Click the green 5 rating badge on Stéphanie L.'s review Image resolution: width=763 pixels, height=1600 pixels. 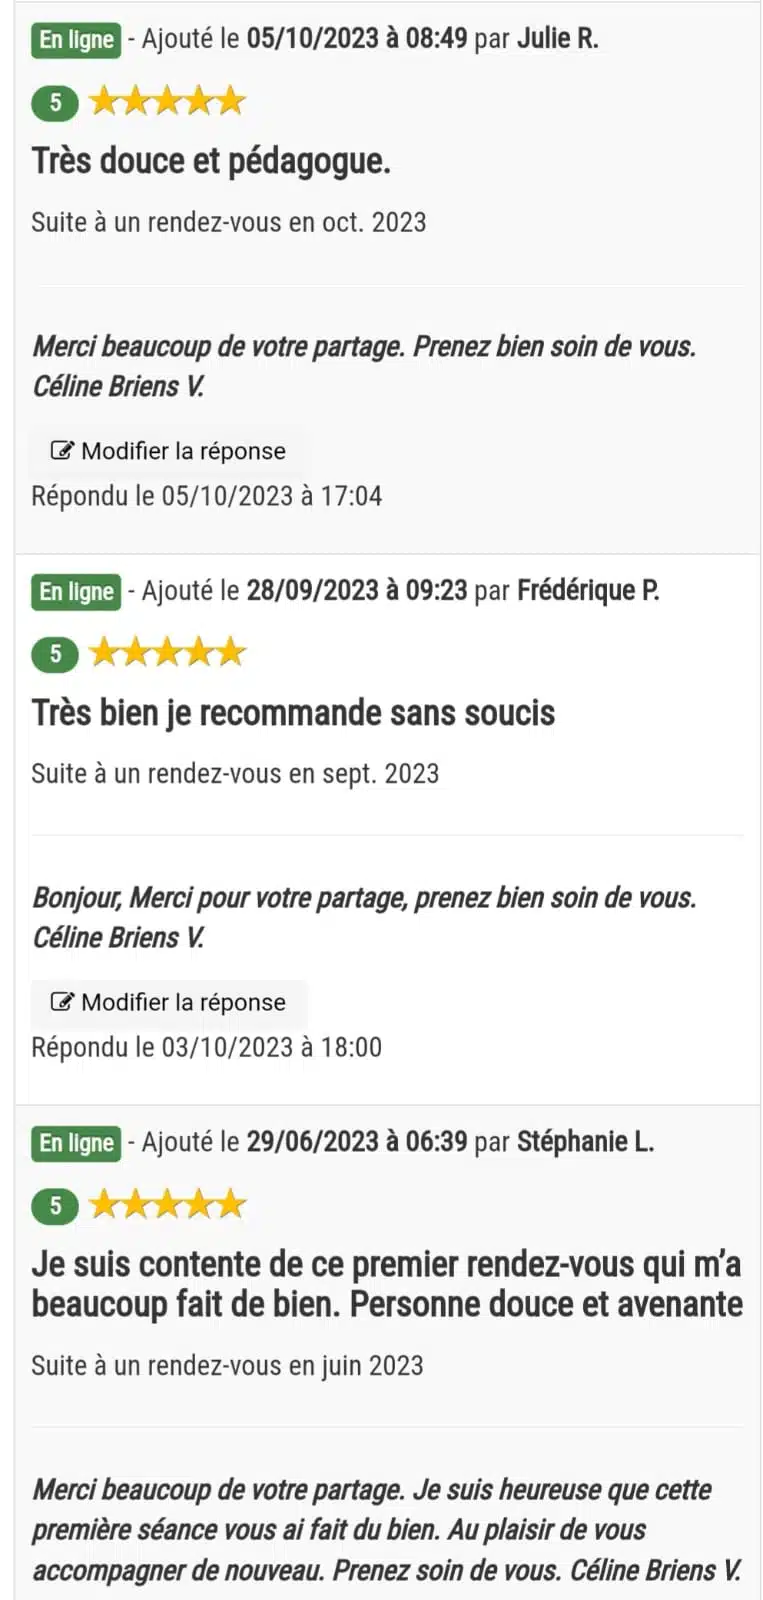pos(55,1206)
